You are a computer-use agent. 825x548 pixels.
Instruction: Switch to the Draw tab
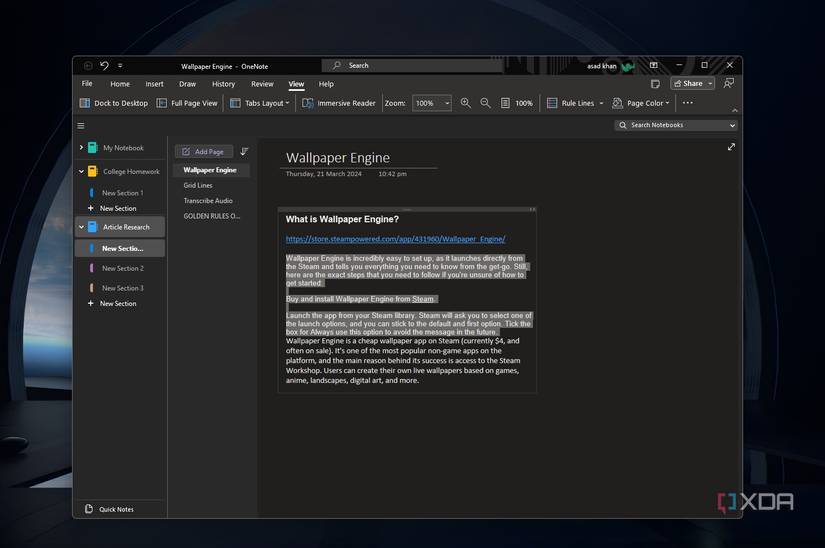(187, 84)
